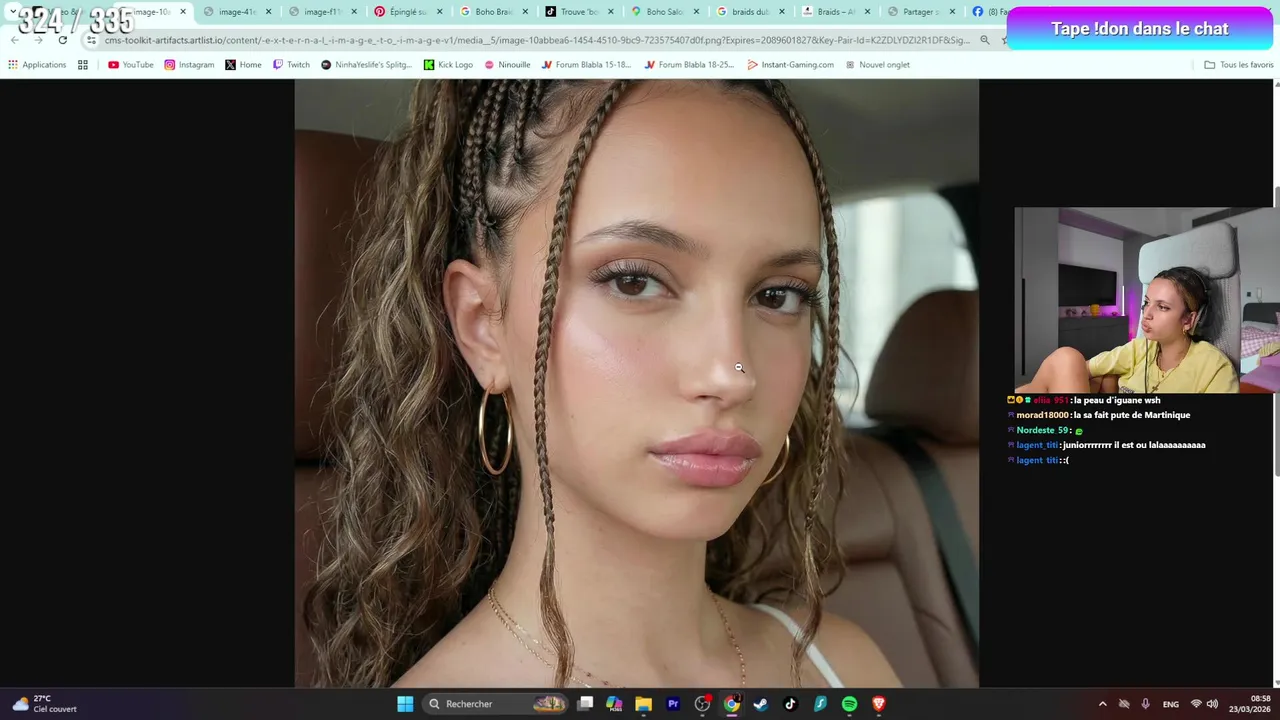Click chat message 'juniorrrrrrrr il est ou lalaaaaaaaaaa'
This screenshot has height=720, width=1280.
tap(1134, 445)
